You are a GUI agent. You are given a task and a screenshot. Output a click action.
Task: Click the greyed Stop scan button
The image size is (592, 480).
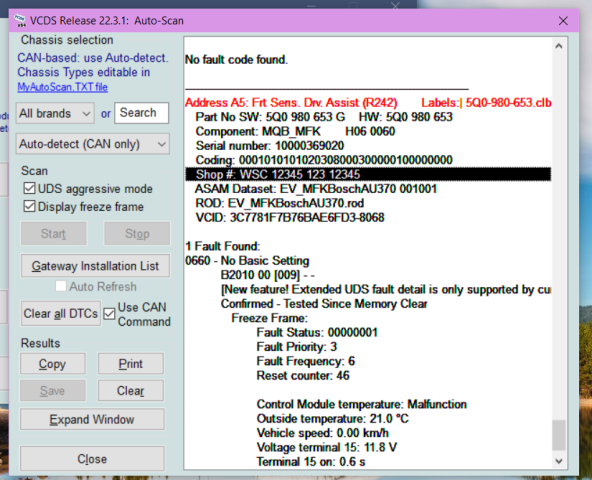(137, 234)
